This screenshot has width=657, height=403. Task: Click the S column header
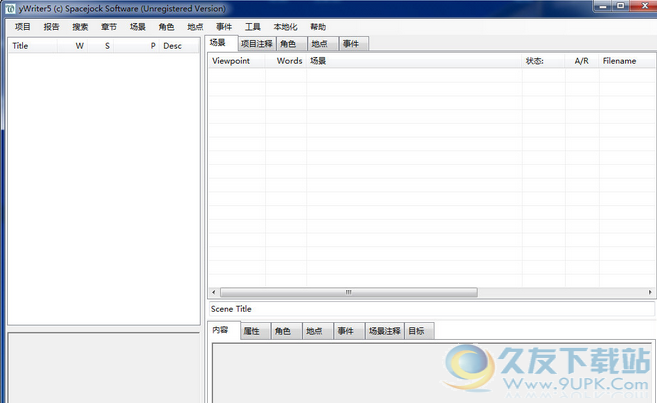101,46
